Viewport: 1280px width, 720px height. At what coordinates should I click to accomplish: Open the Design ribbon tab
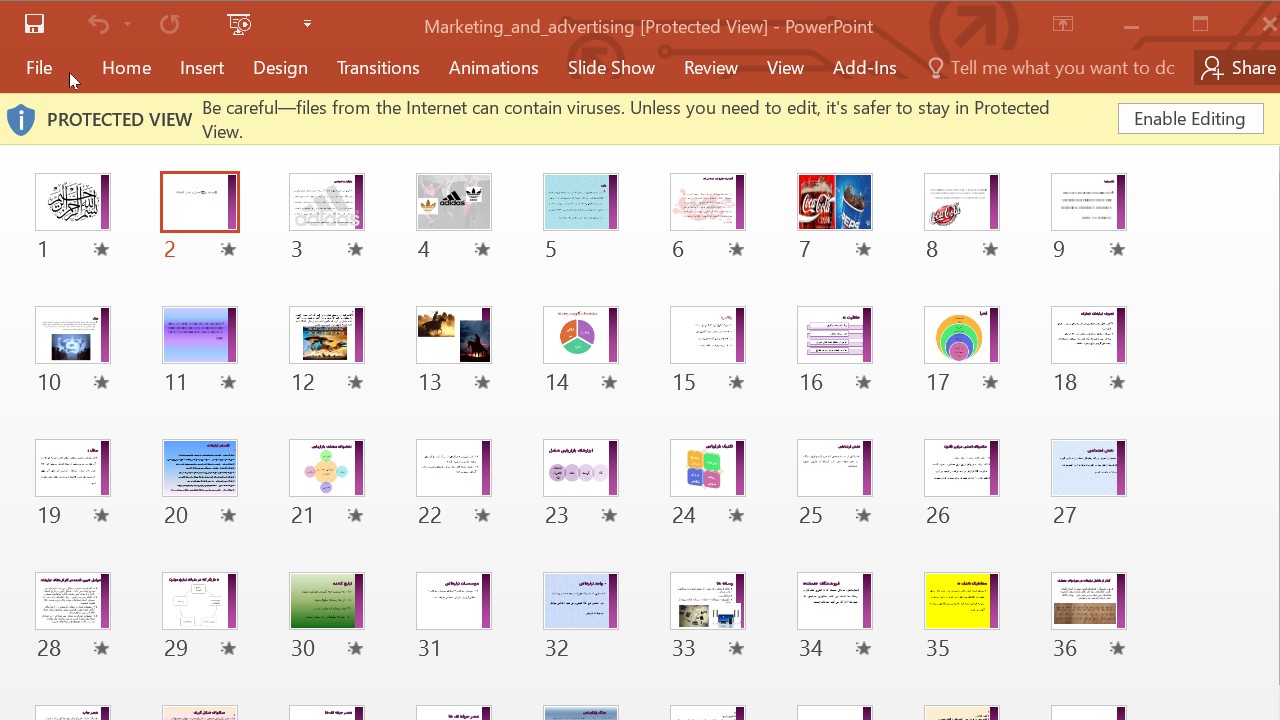(280, 68)
